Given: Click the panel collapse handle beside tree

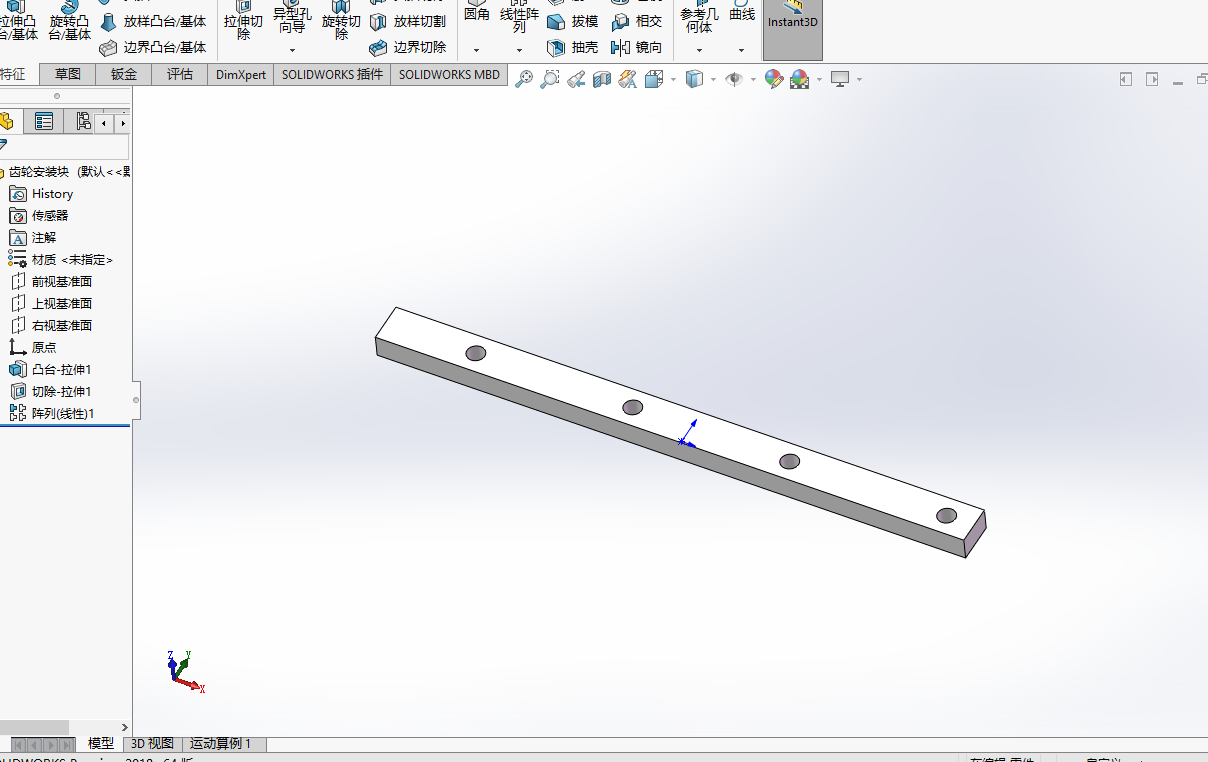Looking at the screenshot, I should click(x=136, y=400).
